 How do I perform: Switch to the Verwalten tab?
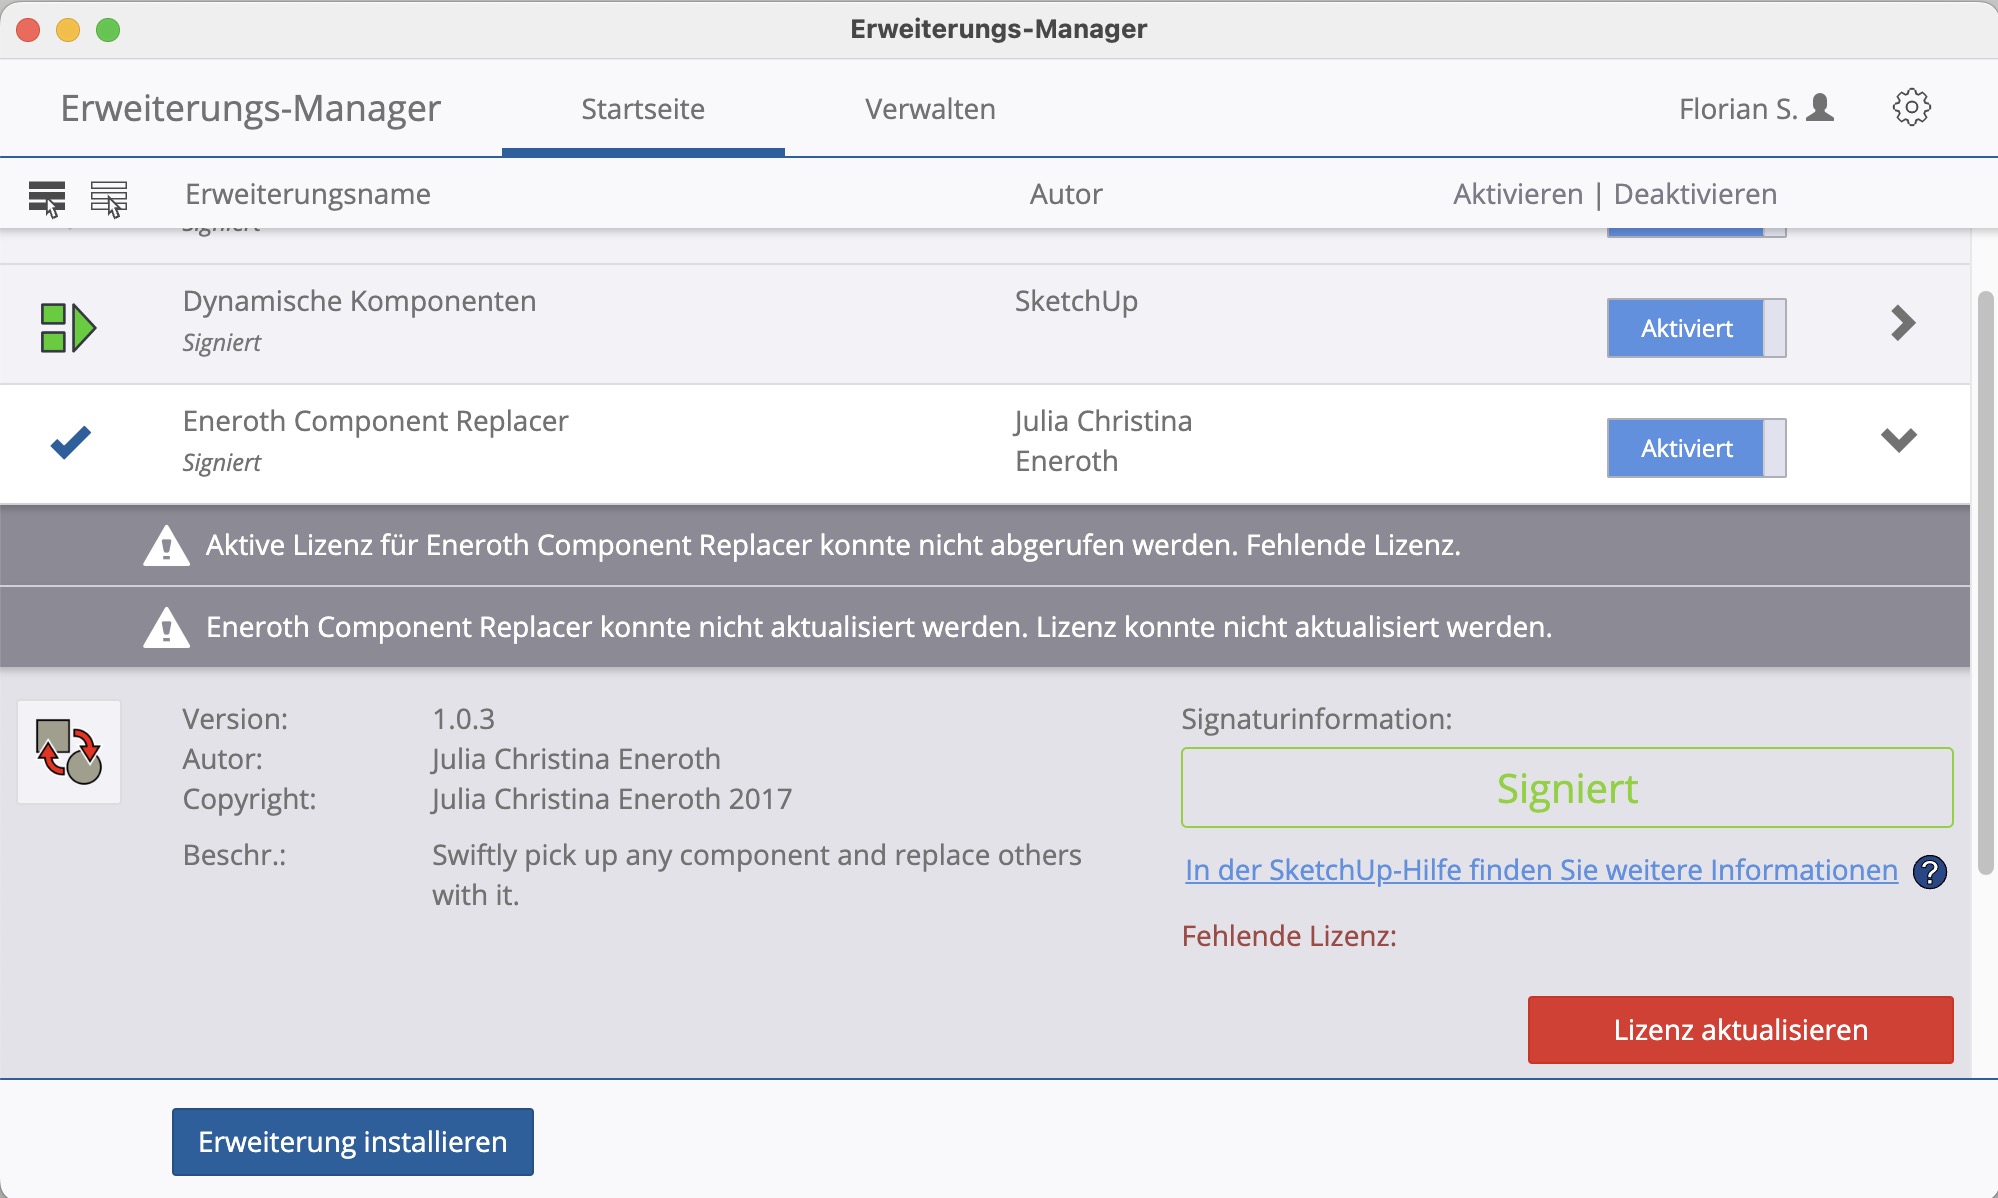[x=929, y=109]
